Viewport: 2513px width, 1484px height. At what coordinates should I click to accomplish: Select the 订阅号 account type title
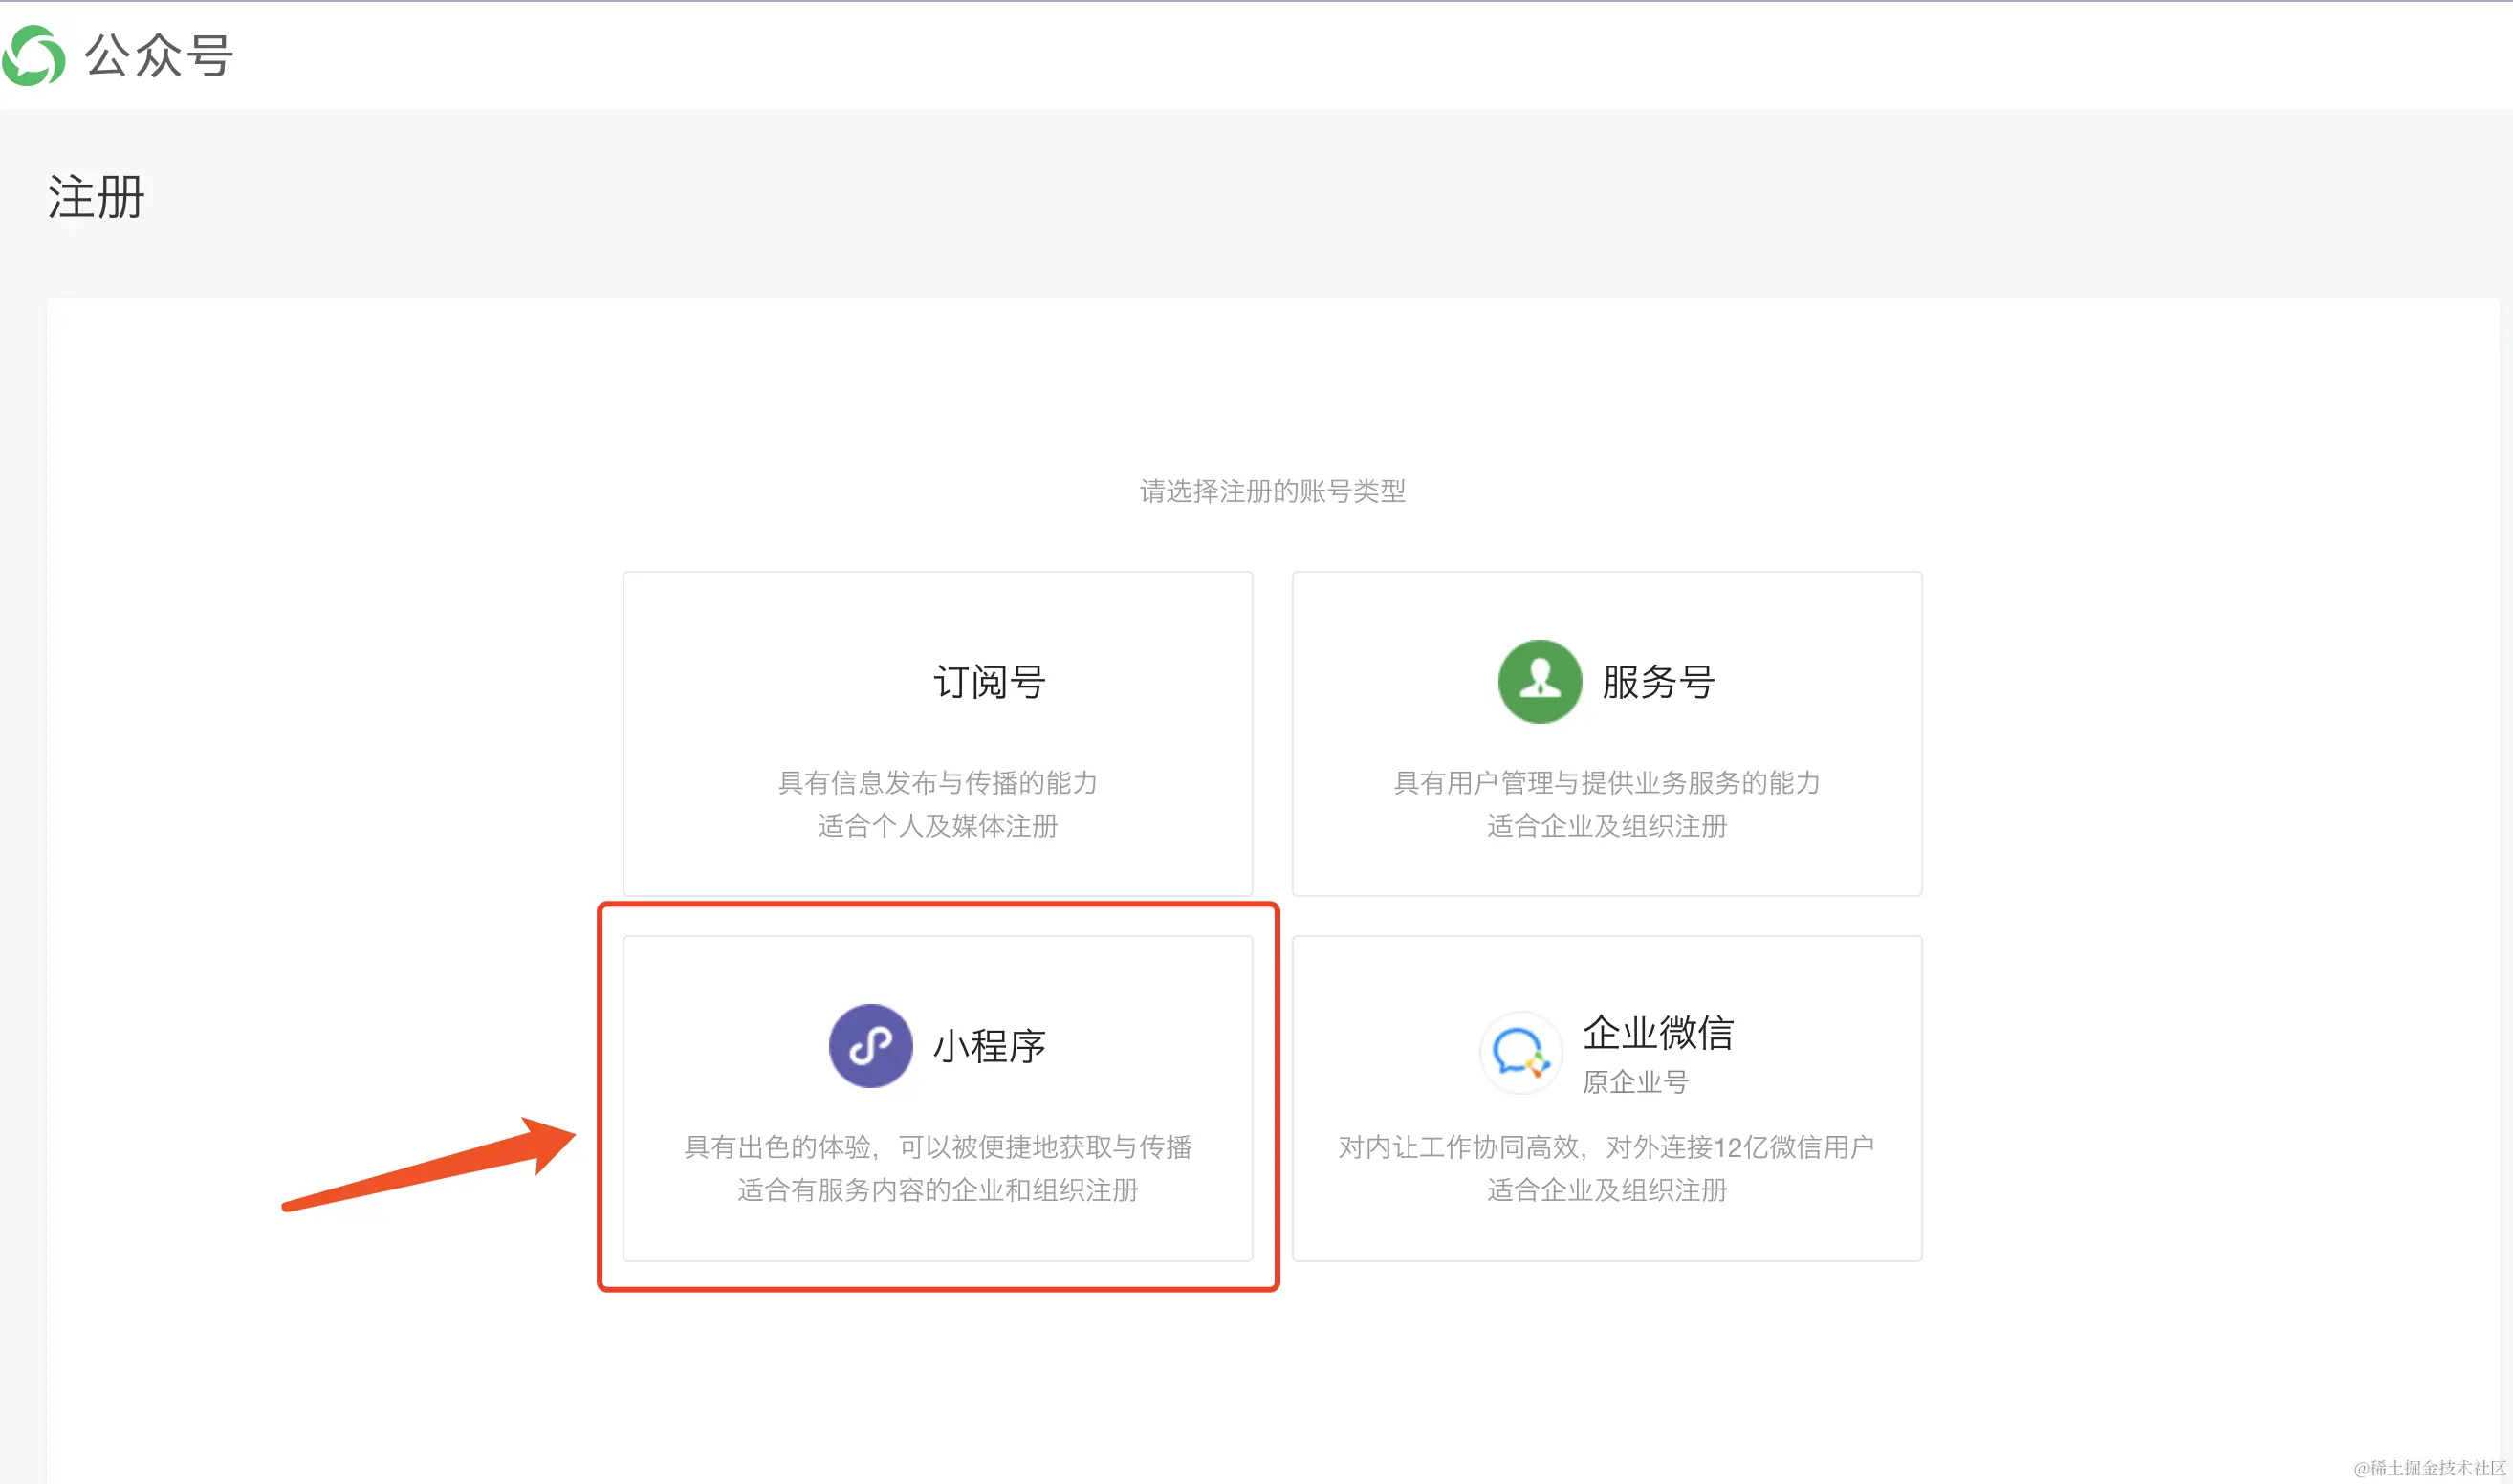pos(988,682)
